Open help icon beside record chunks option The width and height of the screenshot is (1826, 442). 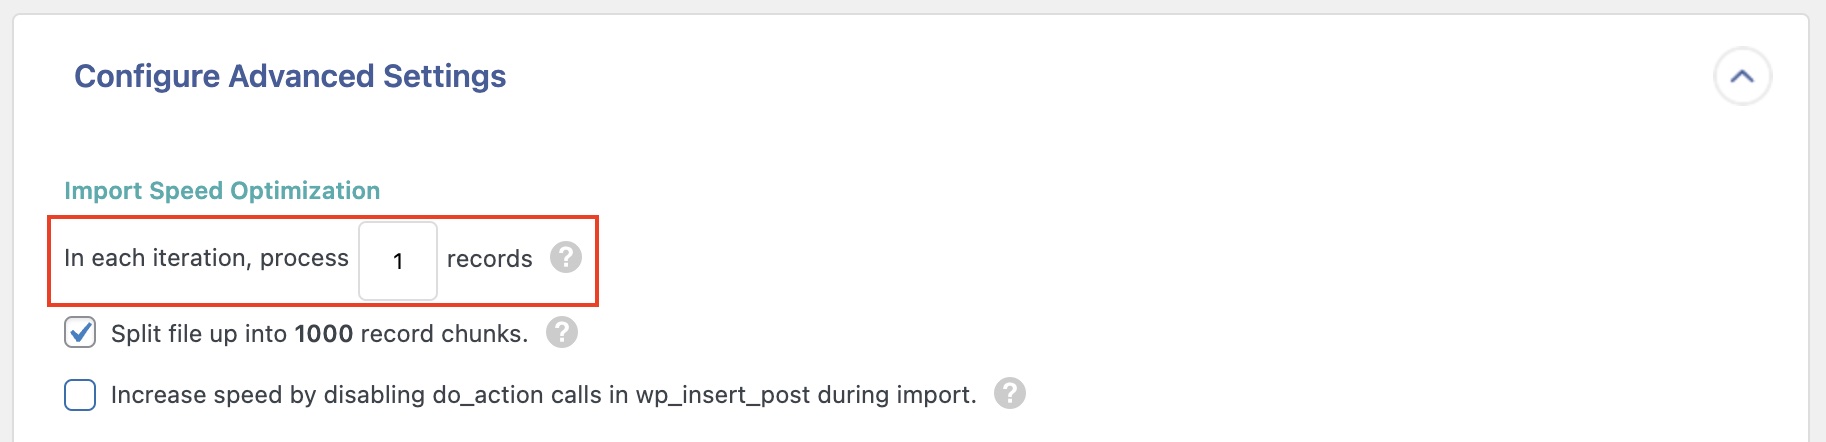(562, 332)
